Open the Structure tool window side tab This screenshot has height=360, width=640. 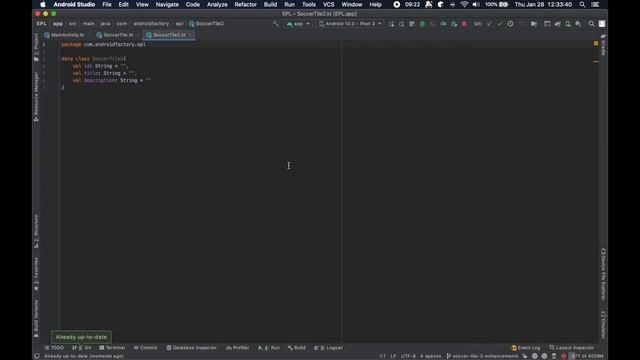tap(36, 231)
